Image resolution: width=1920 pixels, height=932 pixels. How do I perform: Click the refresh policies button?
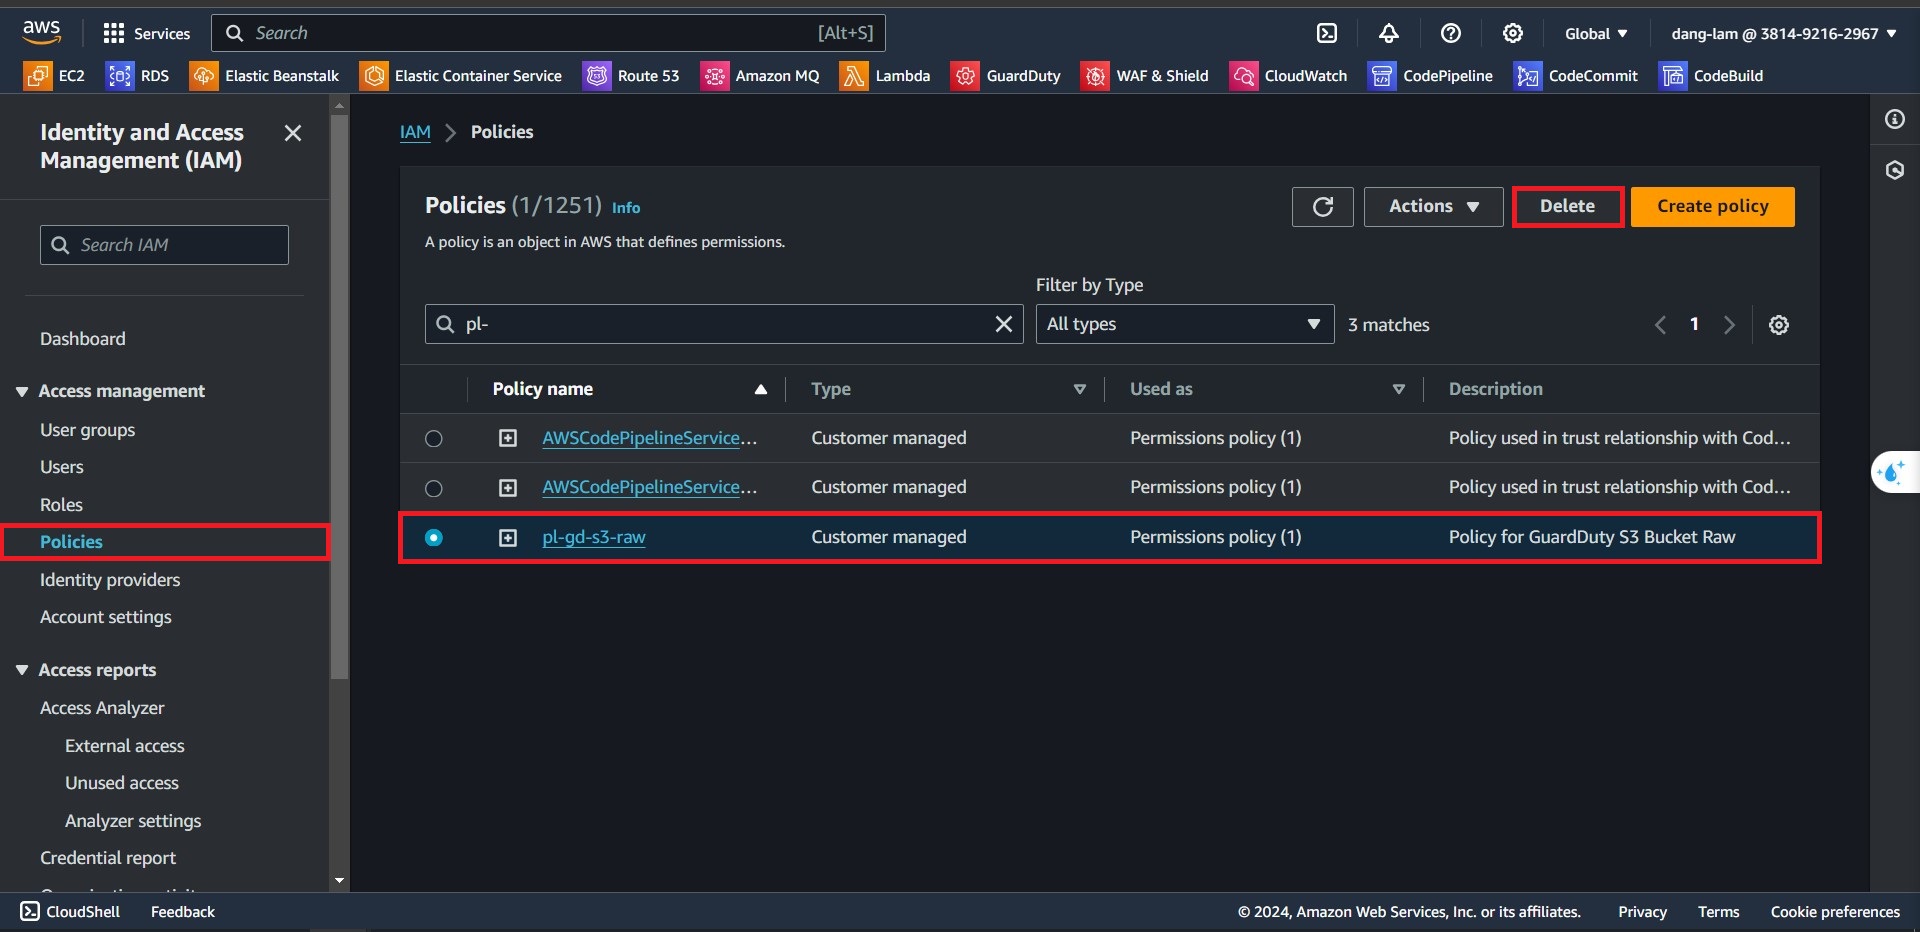point(1322,207)
